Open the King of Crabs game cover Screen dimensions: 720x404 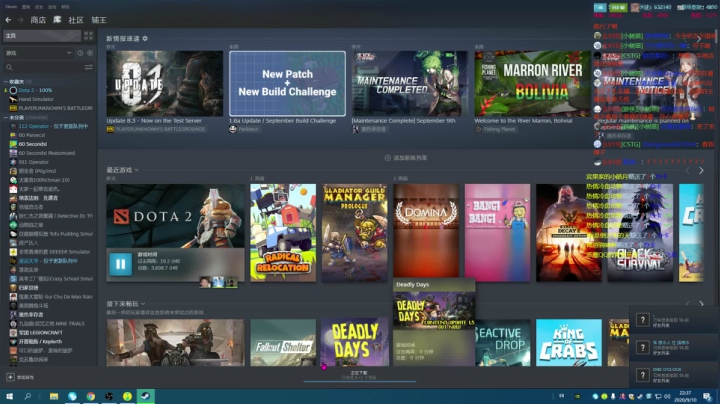(569, 342)
